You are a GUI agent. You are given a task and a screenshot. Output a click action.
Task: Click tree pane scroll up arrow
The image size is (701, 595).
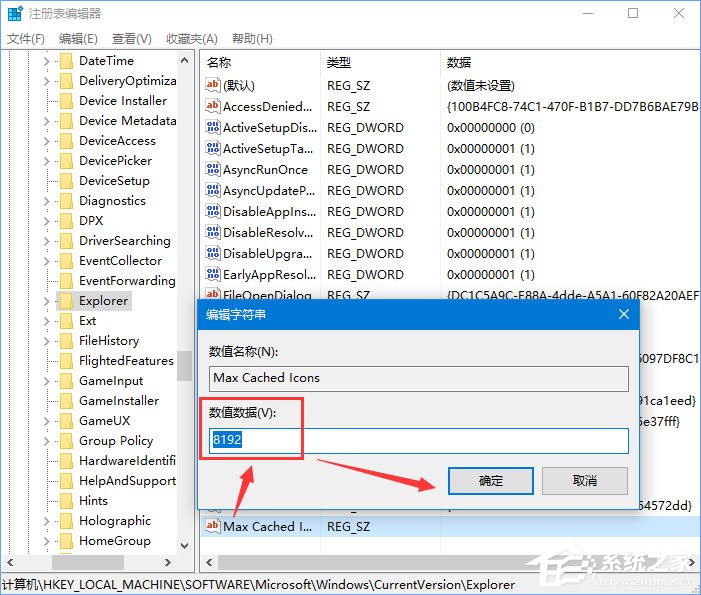[184, 60]
